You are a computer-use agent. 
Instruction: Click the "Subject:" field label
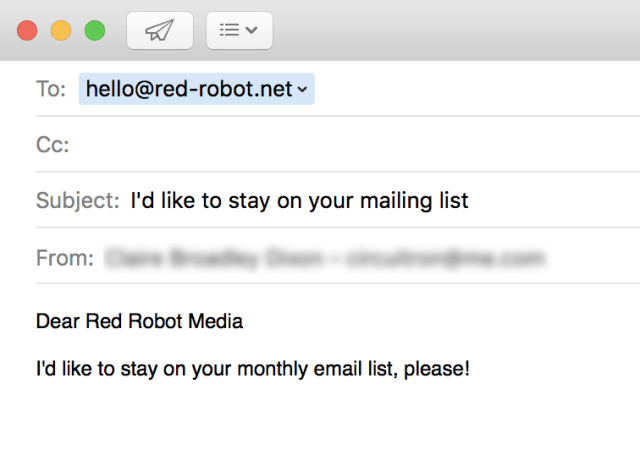(x=78, y=200)
